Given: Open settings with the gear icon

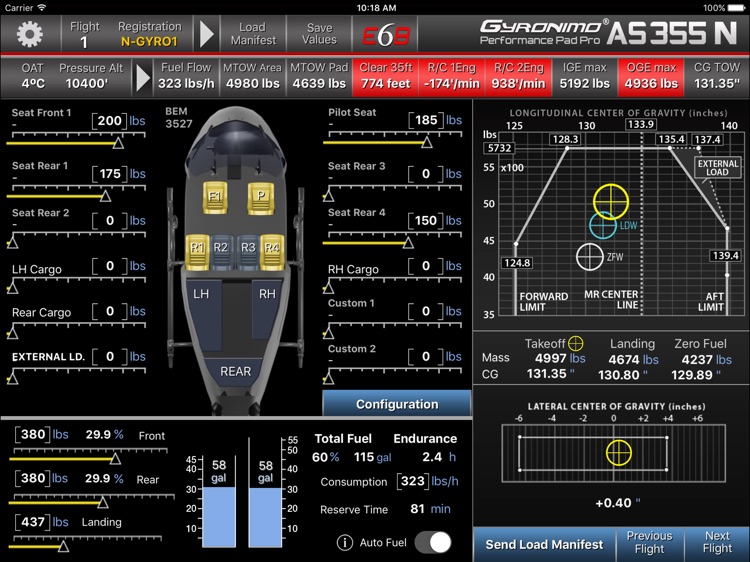Looking at the screenshot, I should pyautogui.click(x=30, y=34).
